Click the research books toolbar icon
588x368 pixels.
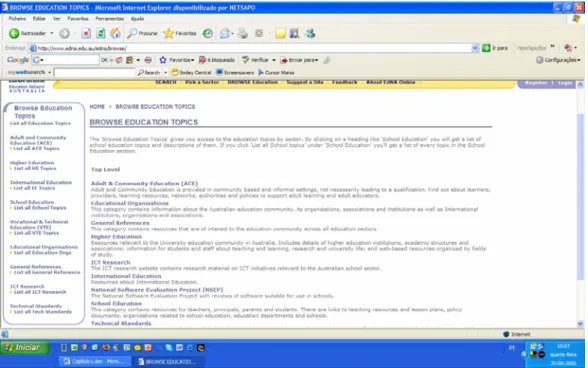294,33
